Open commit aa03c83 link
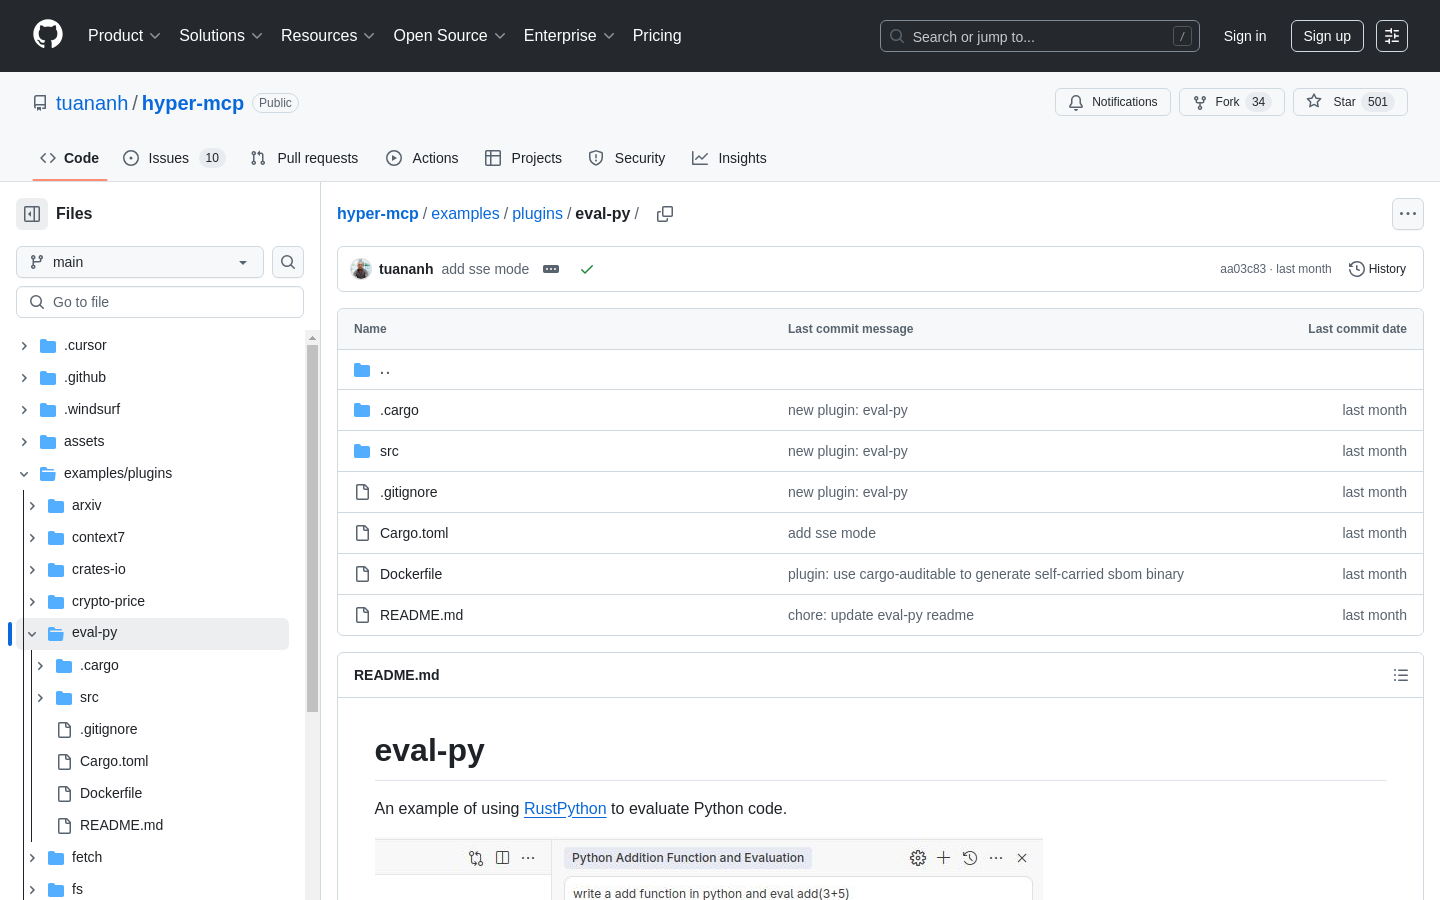Screen dimensions: 1440x900 click(1243, 269)
